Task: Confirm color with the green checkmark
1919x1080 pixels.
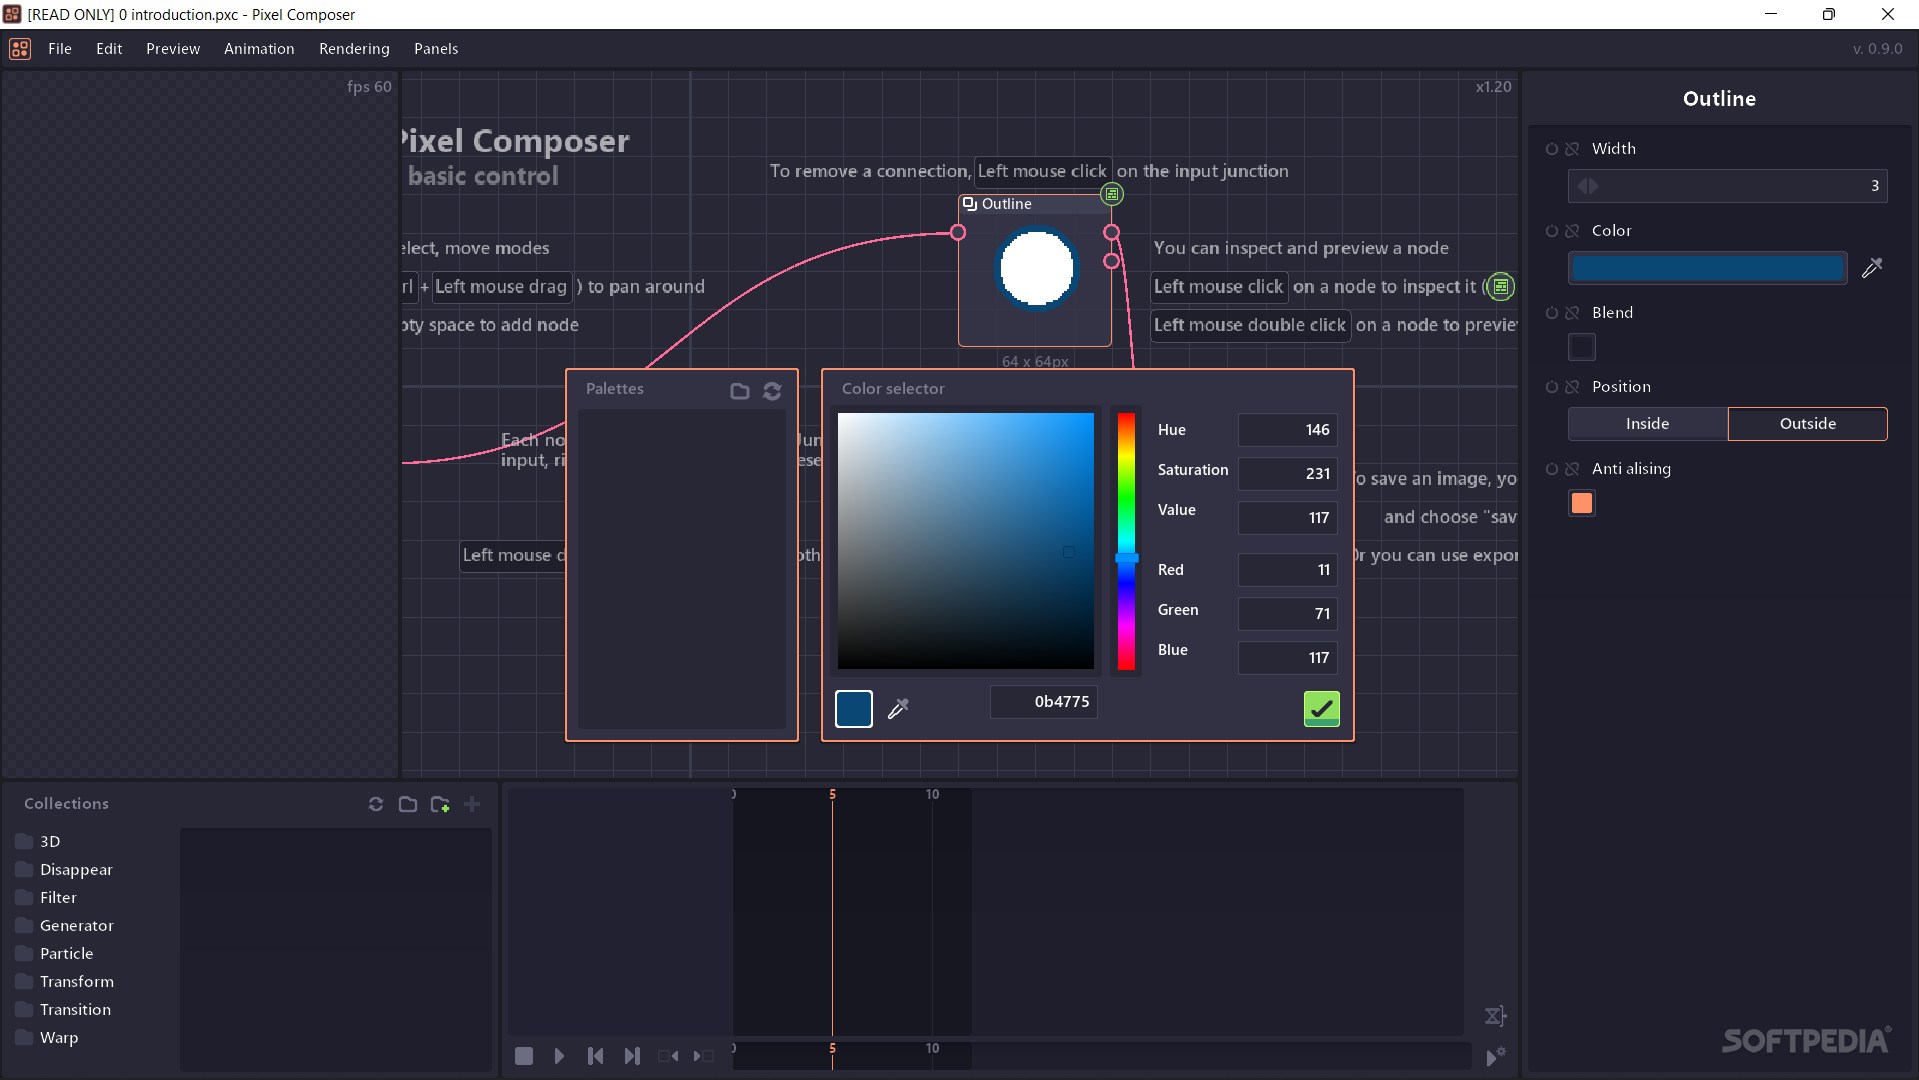Action: (1322, 709)
